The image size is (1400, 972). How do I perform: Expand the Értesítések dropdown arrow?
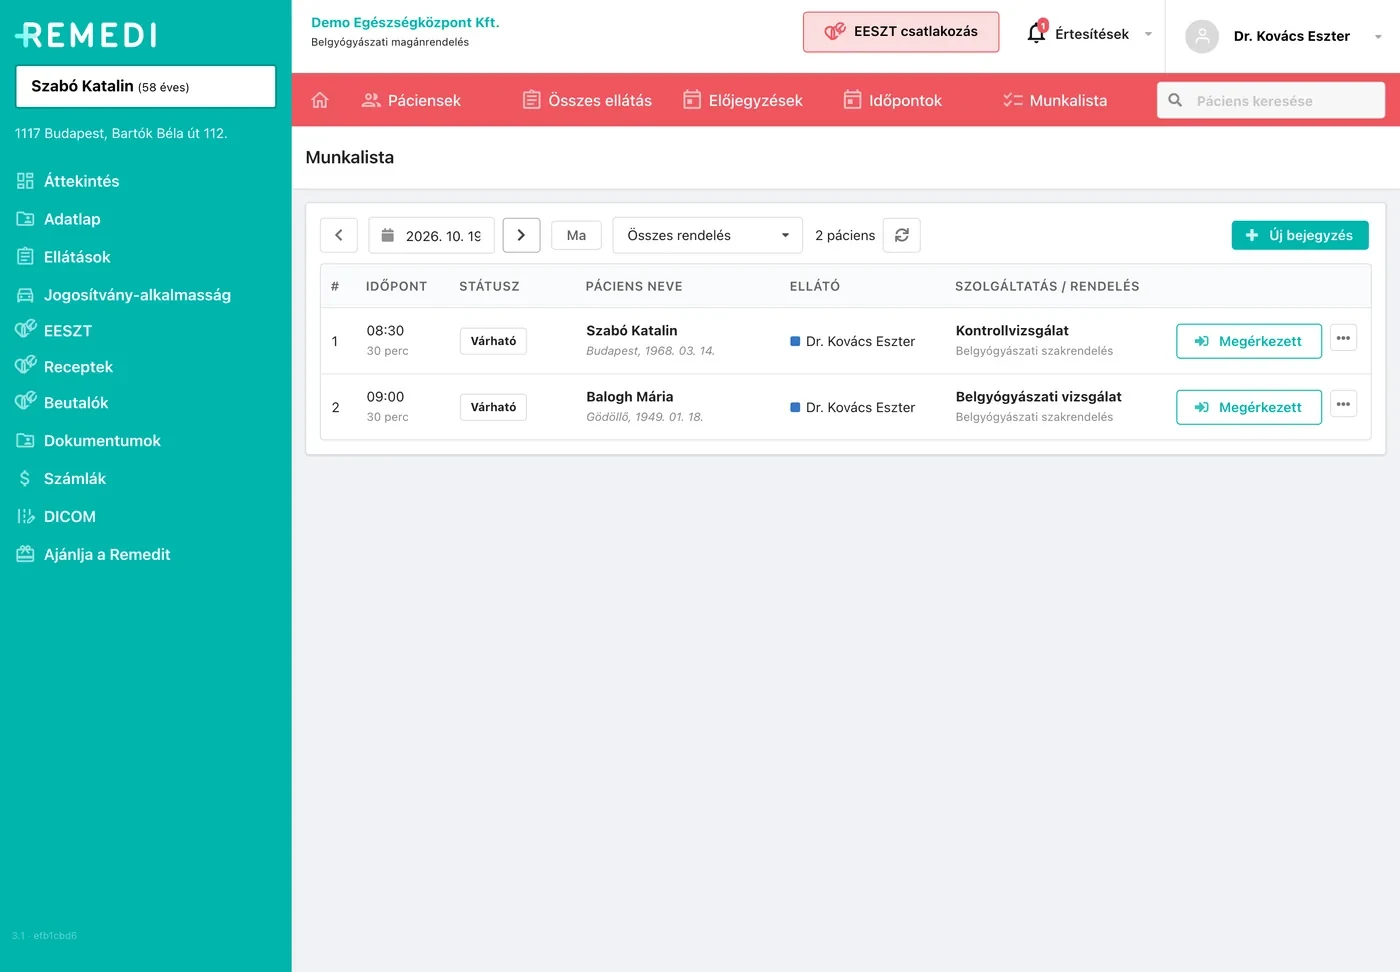pyautogui.click(x=1148, y=34)
